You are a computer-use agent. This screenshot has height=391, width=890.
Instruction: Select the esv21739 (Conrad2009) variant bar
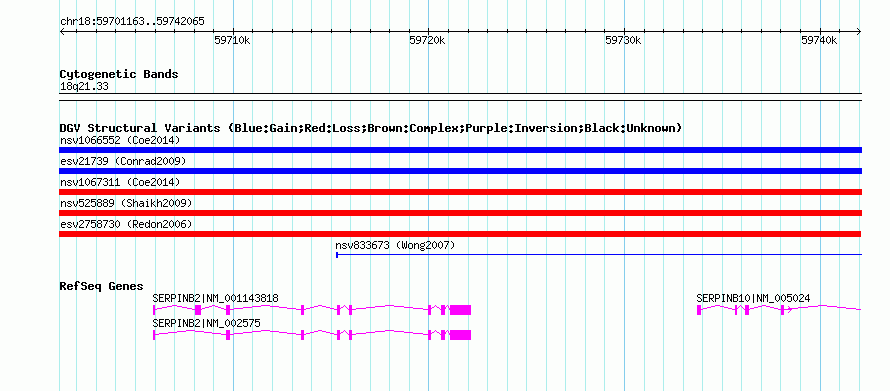[x=460, y=171]
